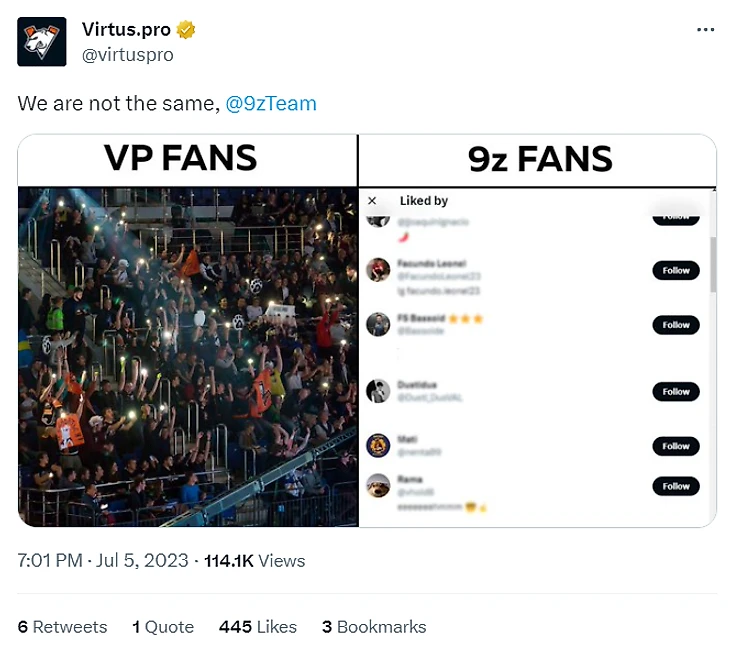Open the 1 Quote link
The height and width of the screenshot is (655, 730).
point(163,627)
